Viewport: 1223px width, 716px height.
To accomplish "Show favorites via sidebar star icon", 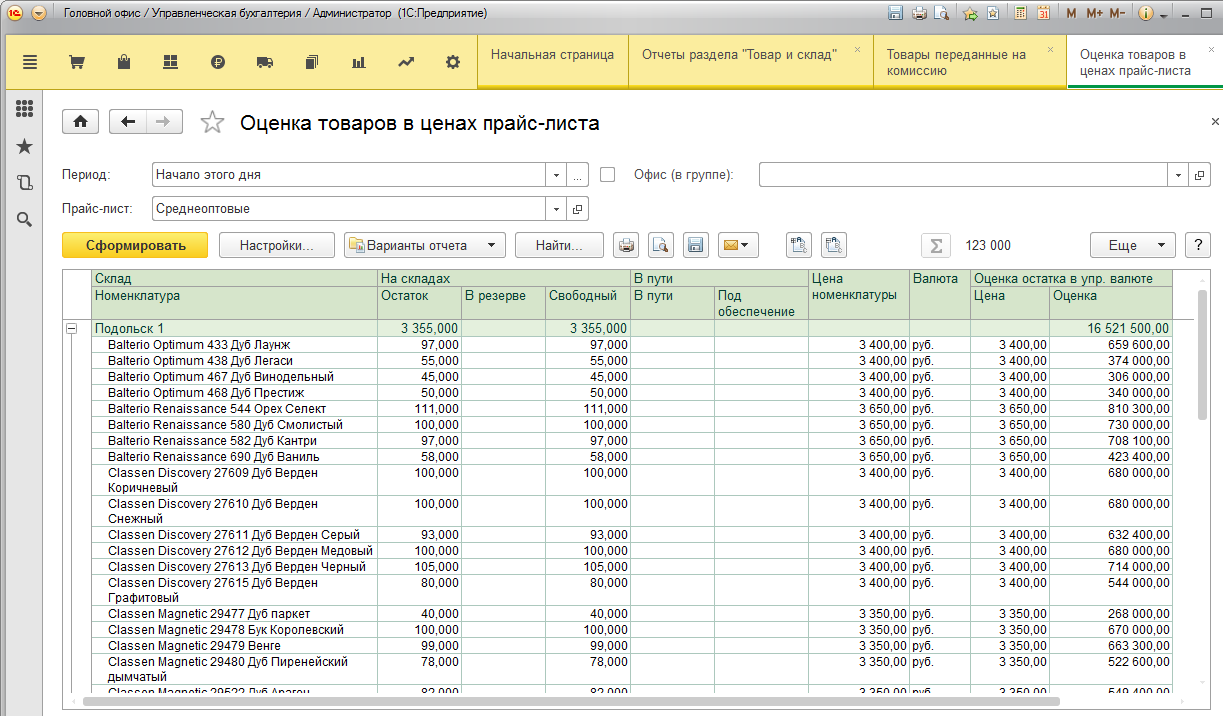I will (x=25, y=146).
